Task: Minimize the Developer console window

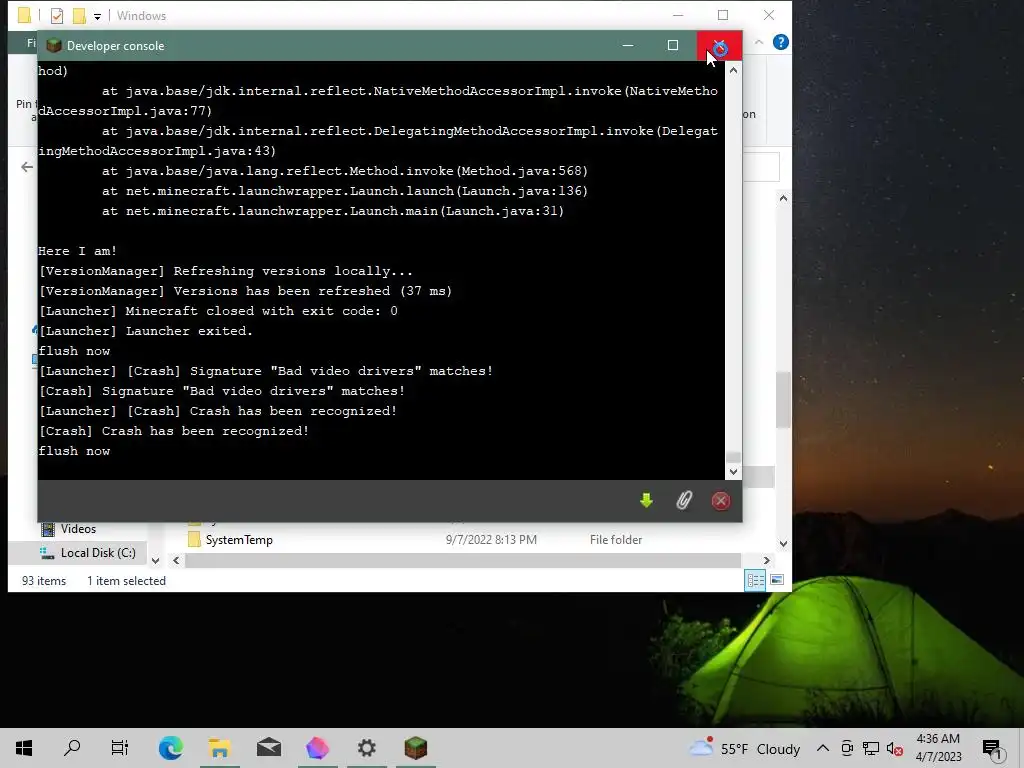Action: (628, 46)
